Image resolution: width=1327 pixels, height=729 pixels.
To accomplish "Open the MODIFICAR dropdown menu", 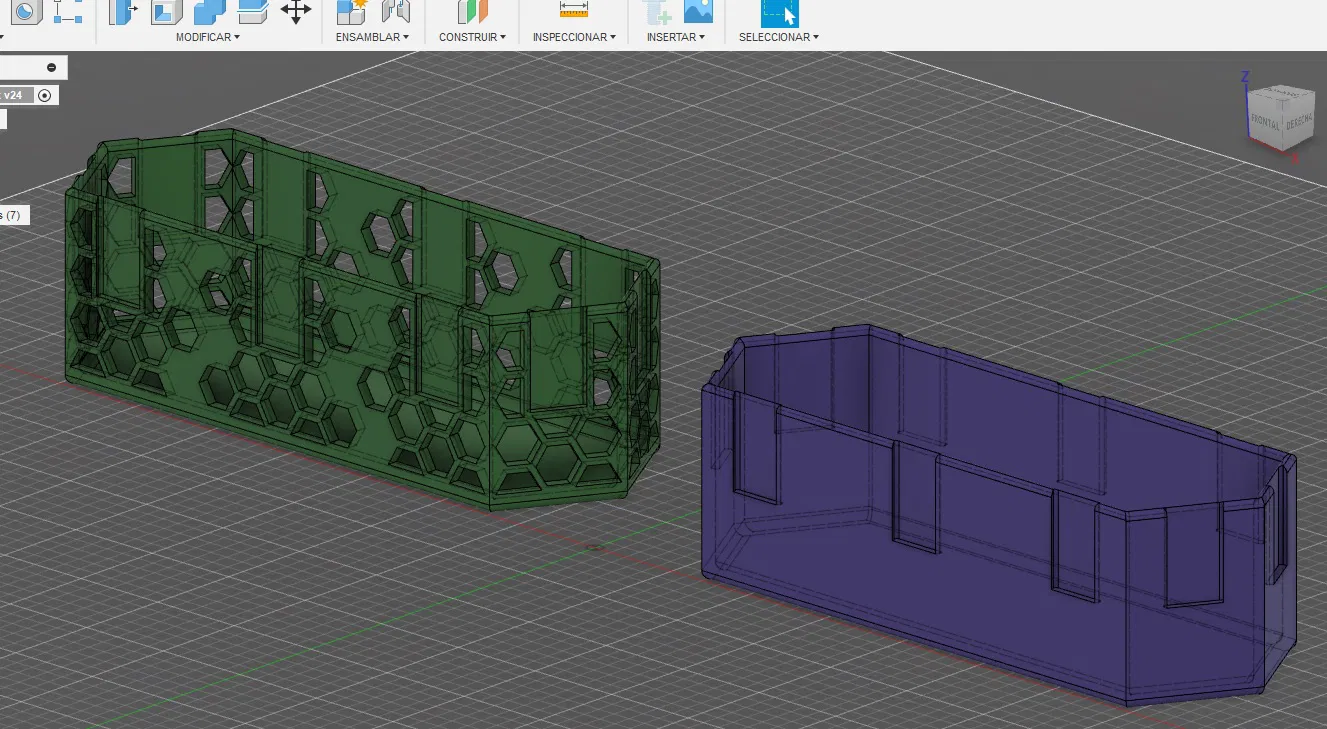I will click(207, 37).
